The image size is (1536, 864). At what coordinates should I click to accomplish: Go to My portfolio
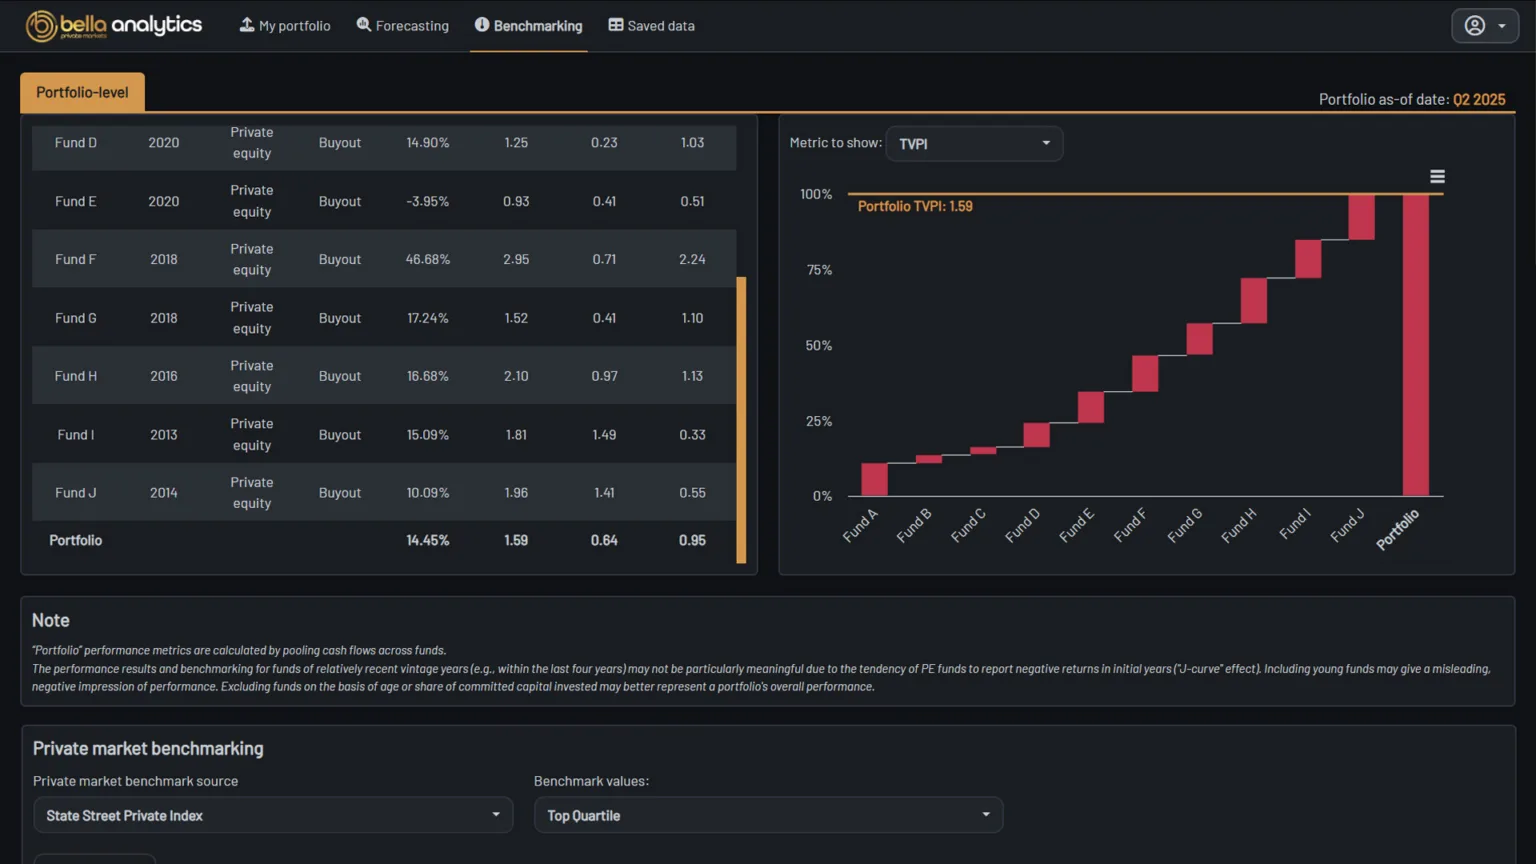pyautogui.click(x=285, y=26)
